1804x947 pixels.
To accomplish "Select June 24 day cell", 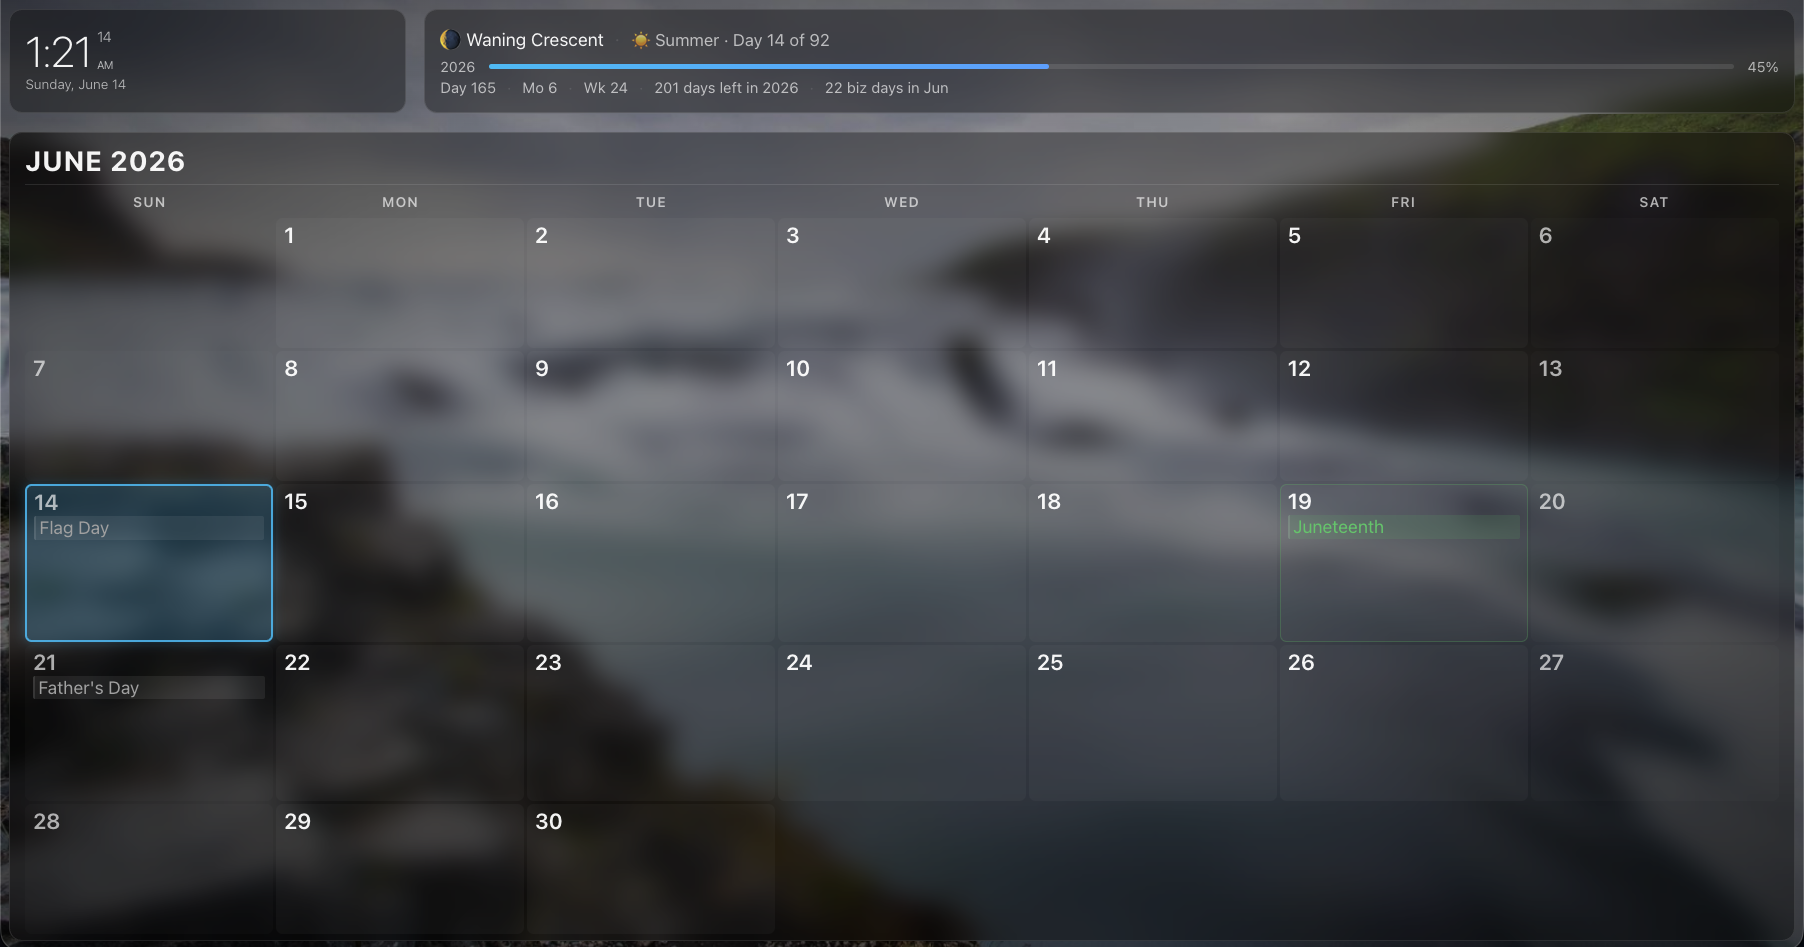I will click(x=902, y=722).
